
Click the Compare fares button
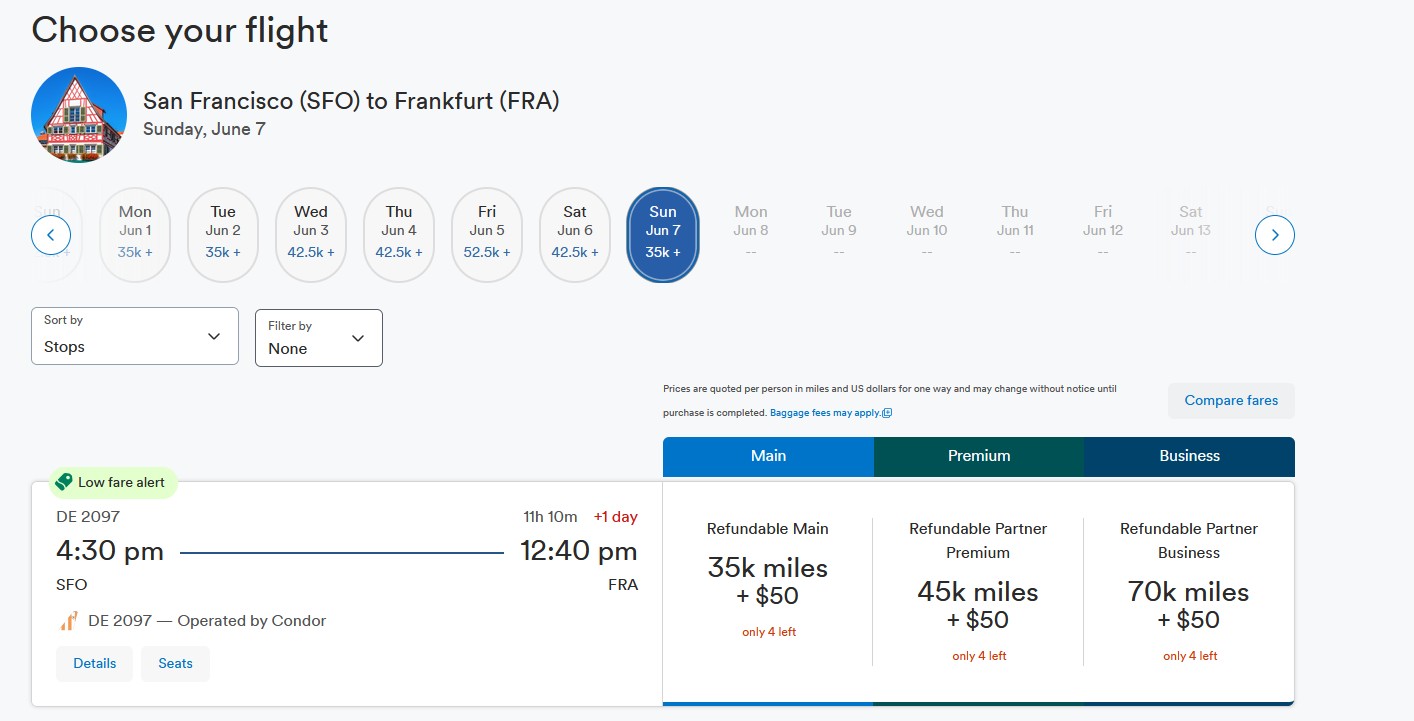1231,401
